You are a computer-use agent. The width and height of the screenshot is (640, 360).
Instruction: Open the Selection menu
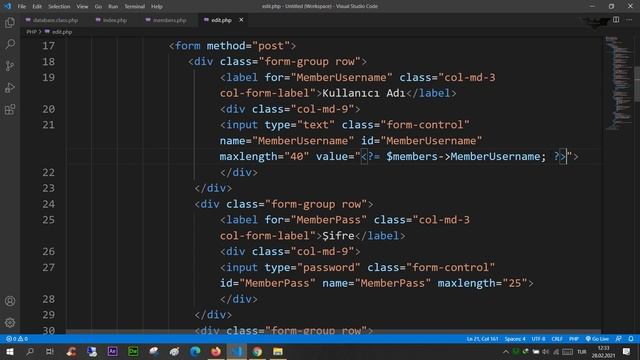59,7
